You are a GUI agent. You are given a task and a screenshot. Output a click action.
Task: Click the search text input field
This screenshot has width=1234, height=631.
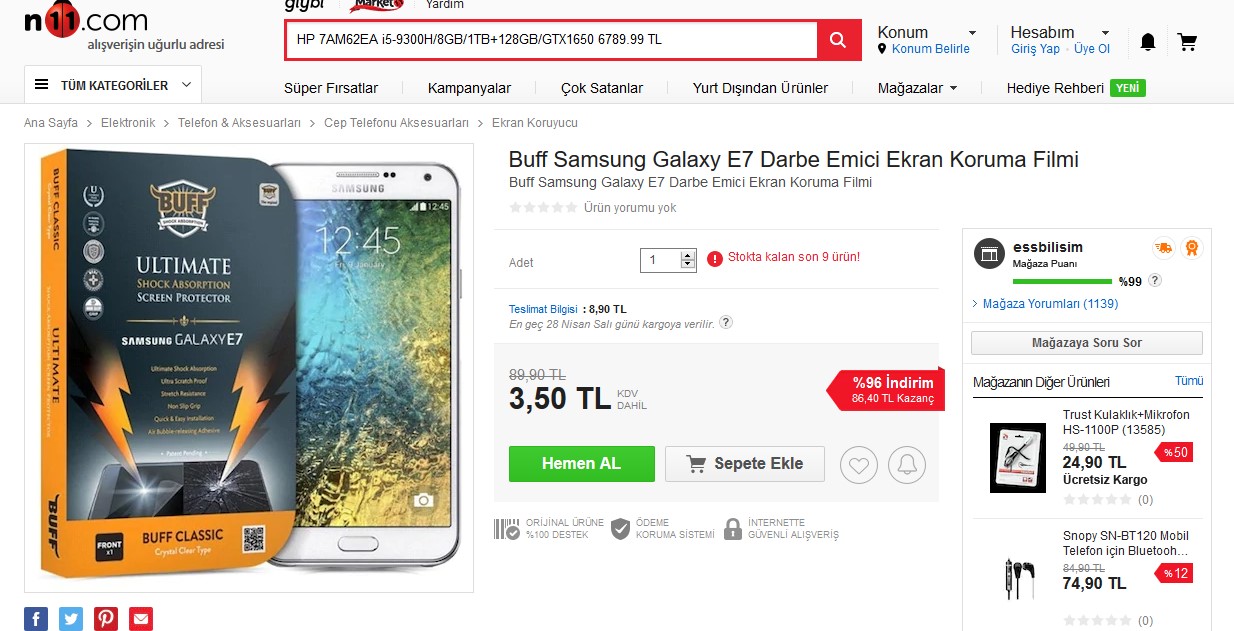551,40
